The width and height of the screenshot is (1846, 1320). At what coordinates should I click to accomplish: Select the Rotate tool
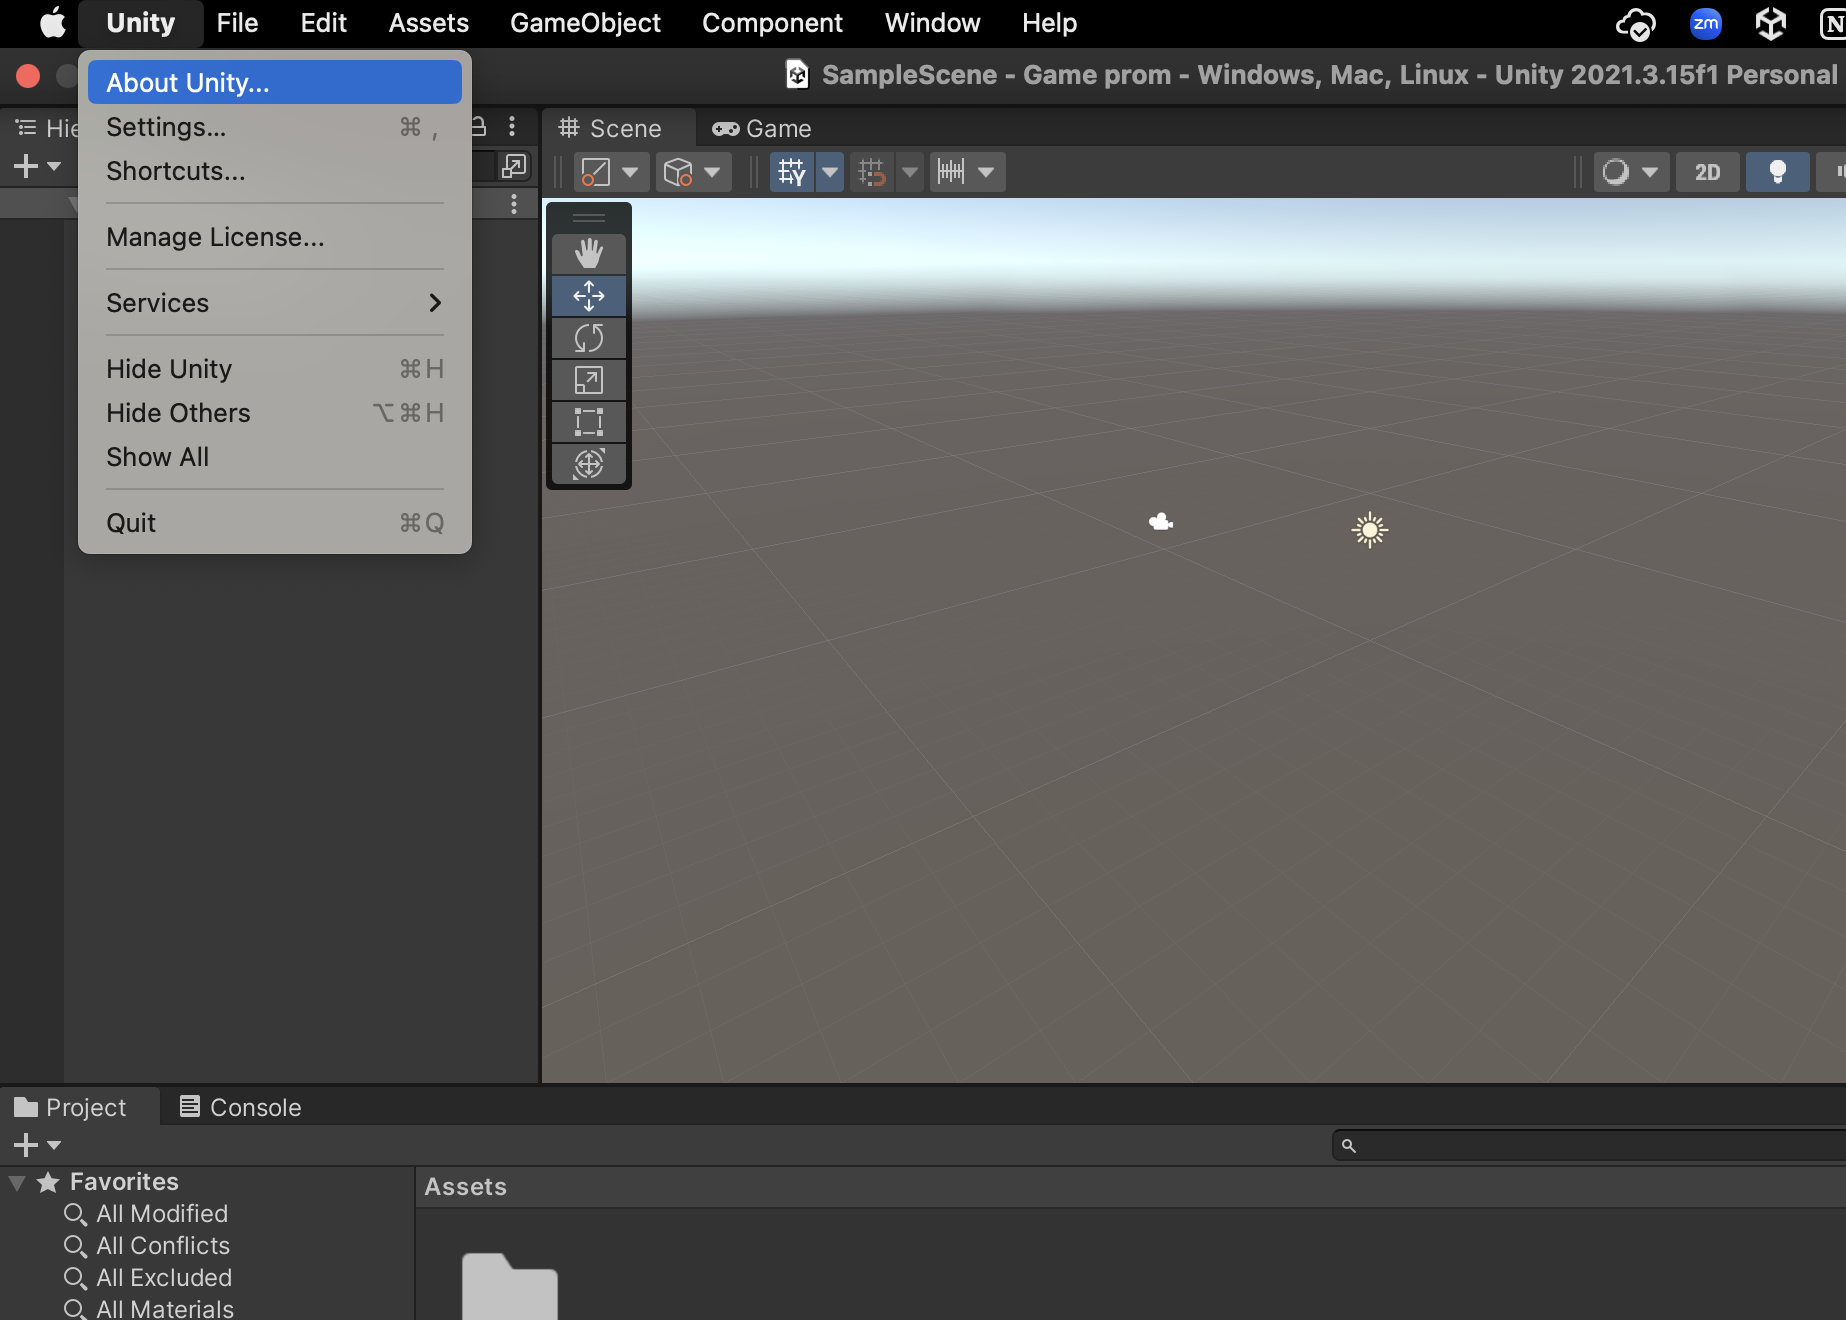point(589,338)
